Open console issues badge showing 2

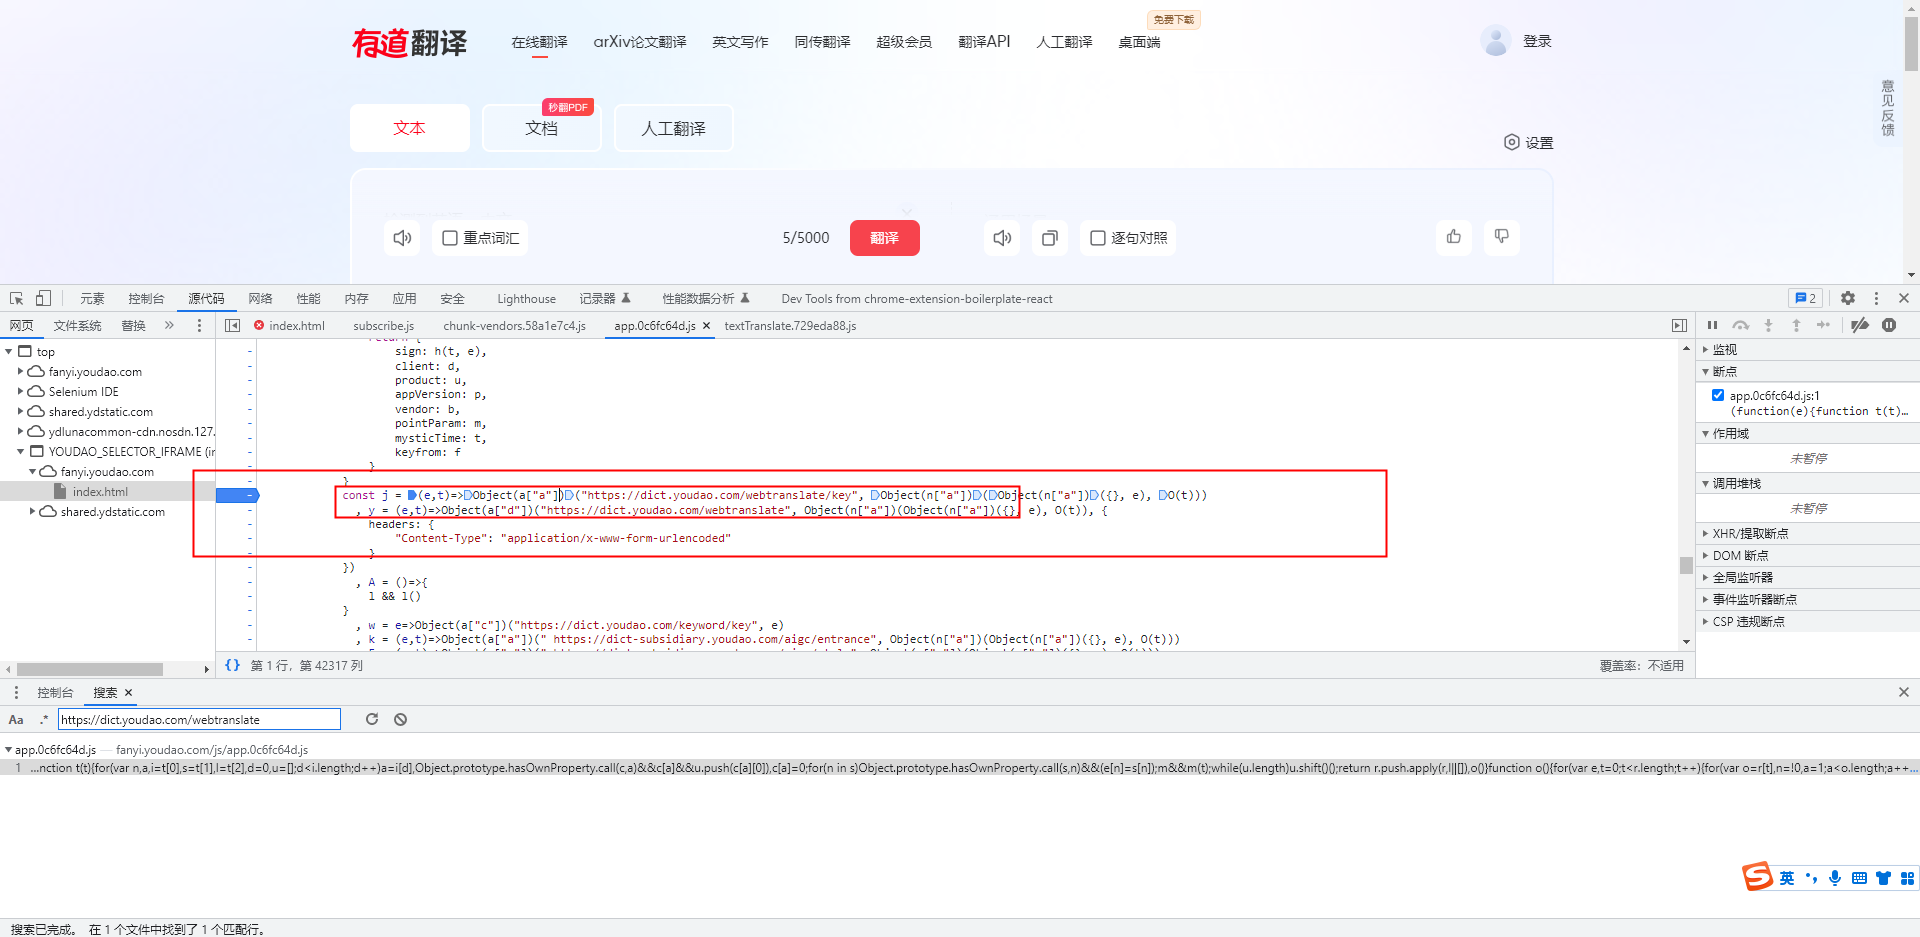1806,298
